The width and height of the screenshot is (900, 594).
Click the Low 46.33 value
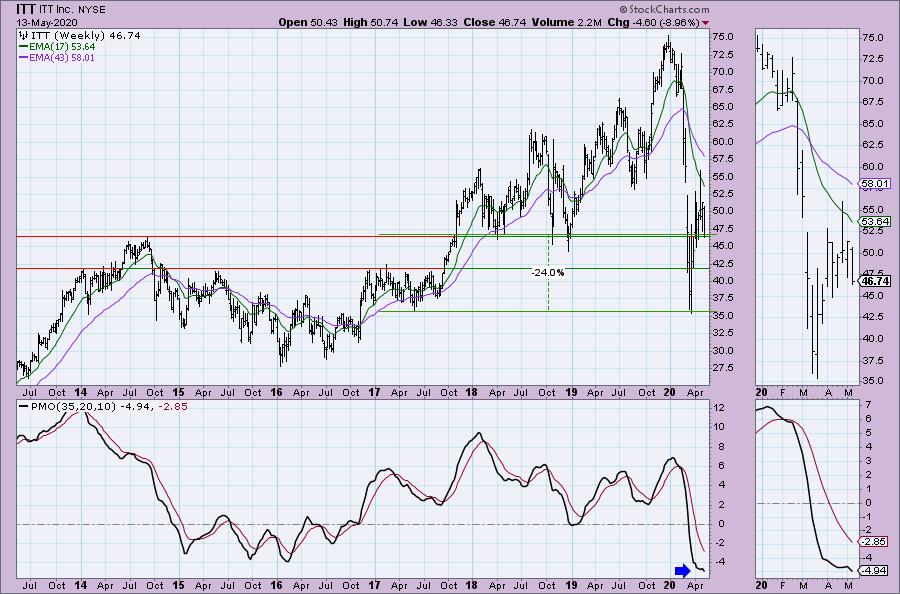coord(430,22)
